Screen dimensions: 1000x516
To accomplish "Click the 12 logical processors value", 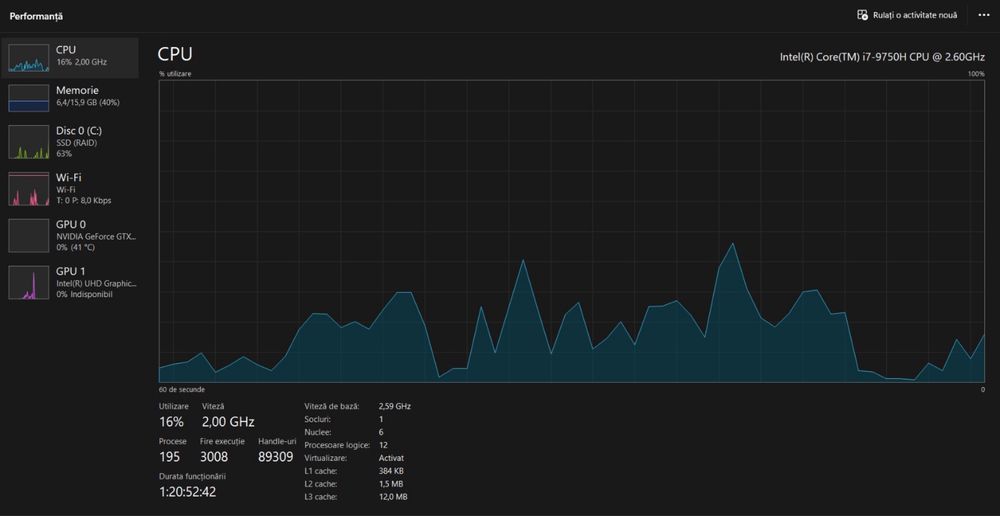I will 383,445.
